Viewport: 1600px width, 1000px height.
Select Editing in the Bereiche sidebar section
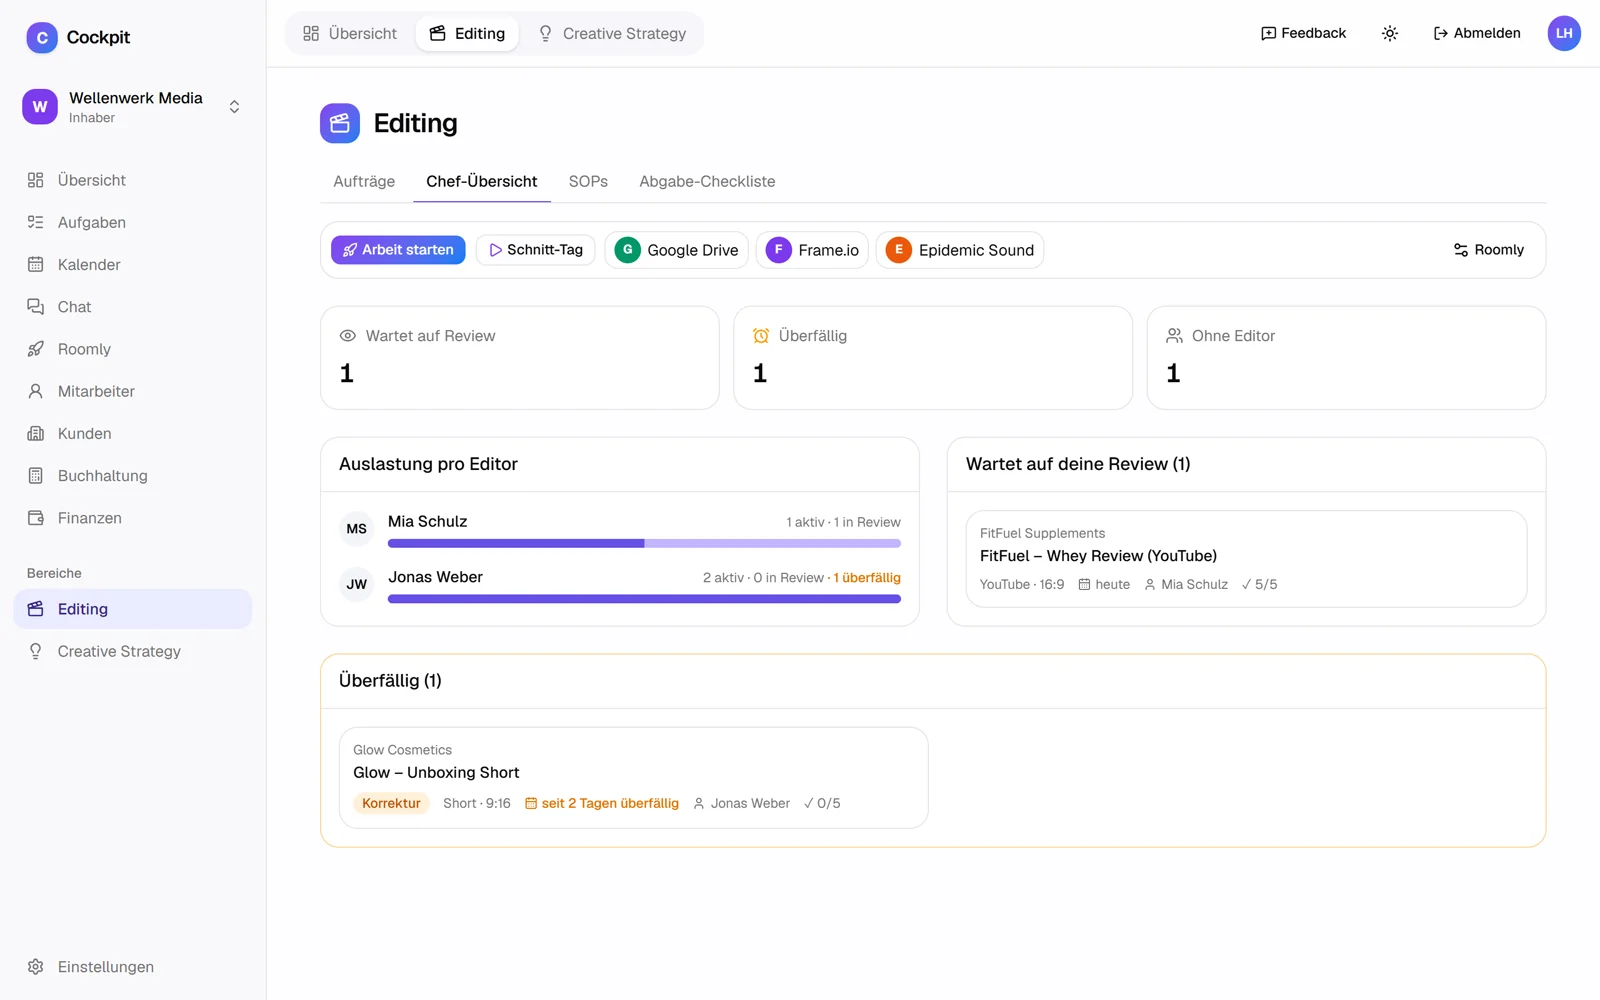pos(133,609)
